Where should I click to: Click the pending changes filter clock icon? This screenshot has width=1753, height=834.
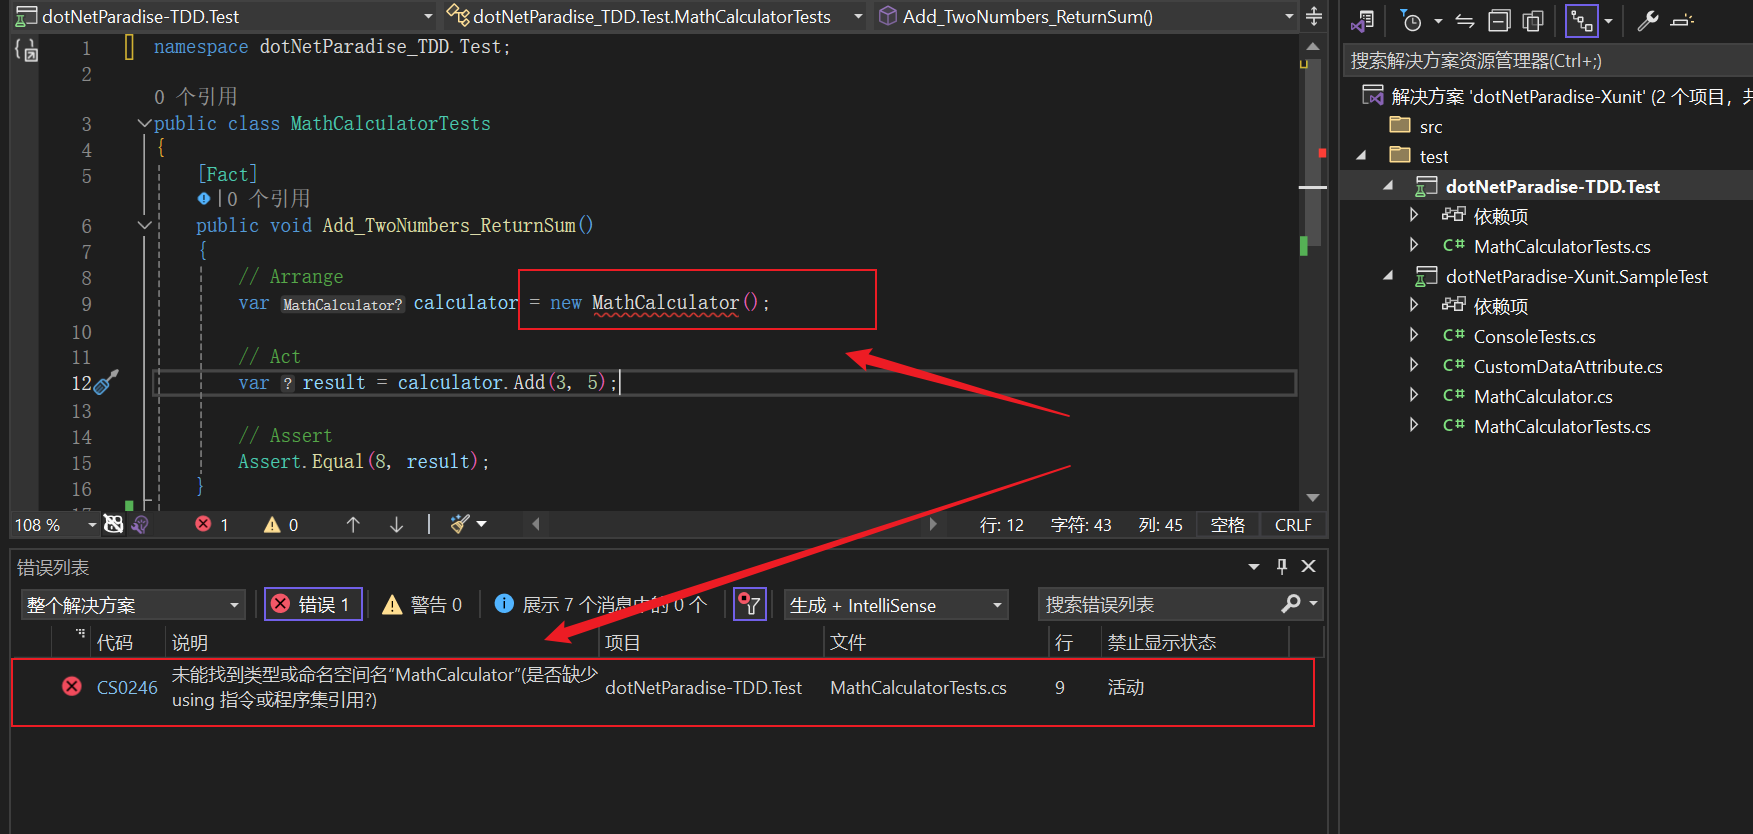[x=1411, y=20]
